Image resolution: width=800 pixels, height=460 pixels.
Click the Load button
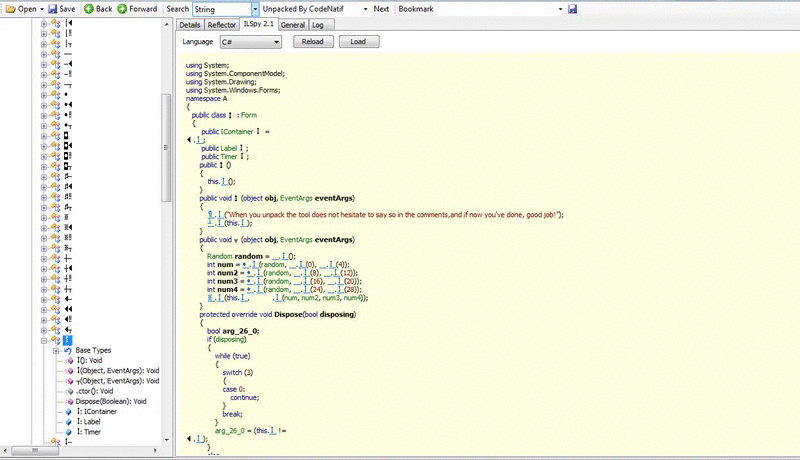click(358, 42)
